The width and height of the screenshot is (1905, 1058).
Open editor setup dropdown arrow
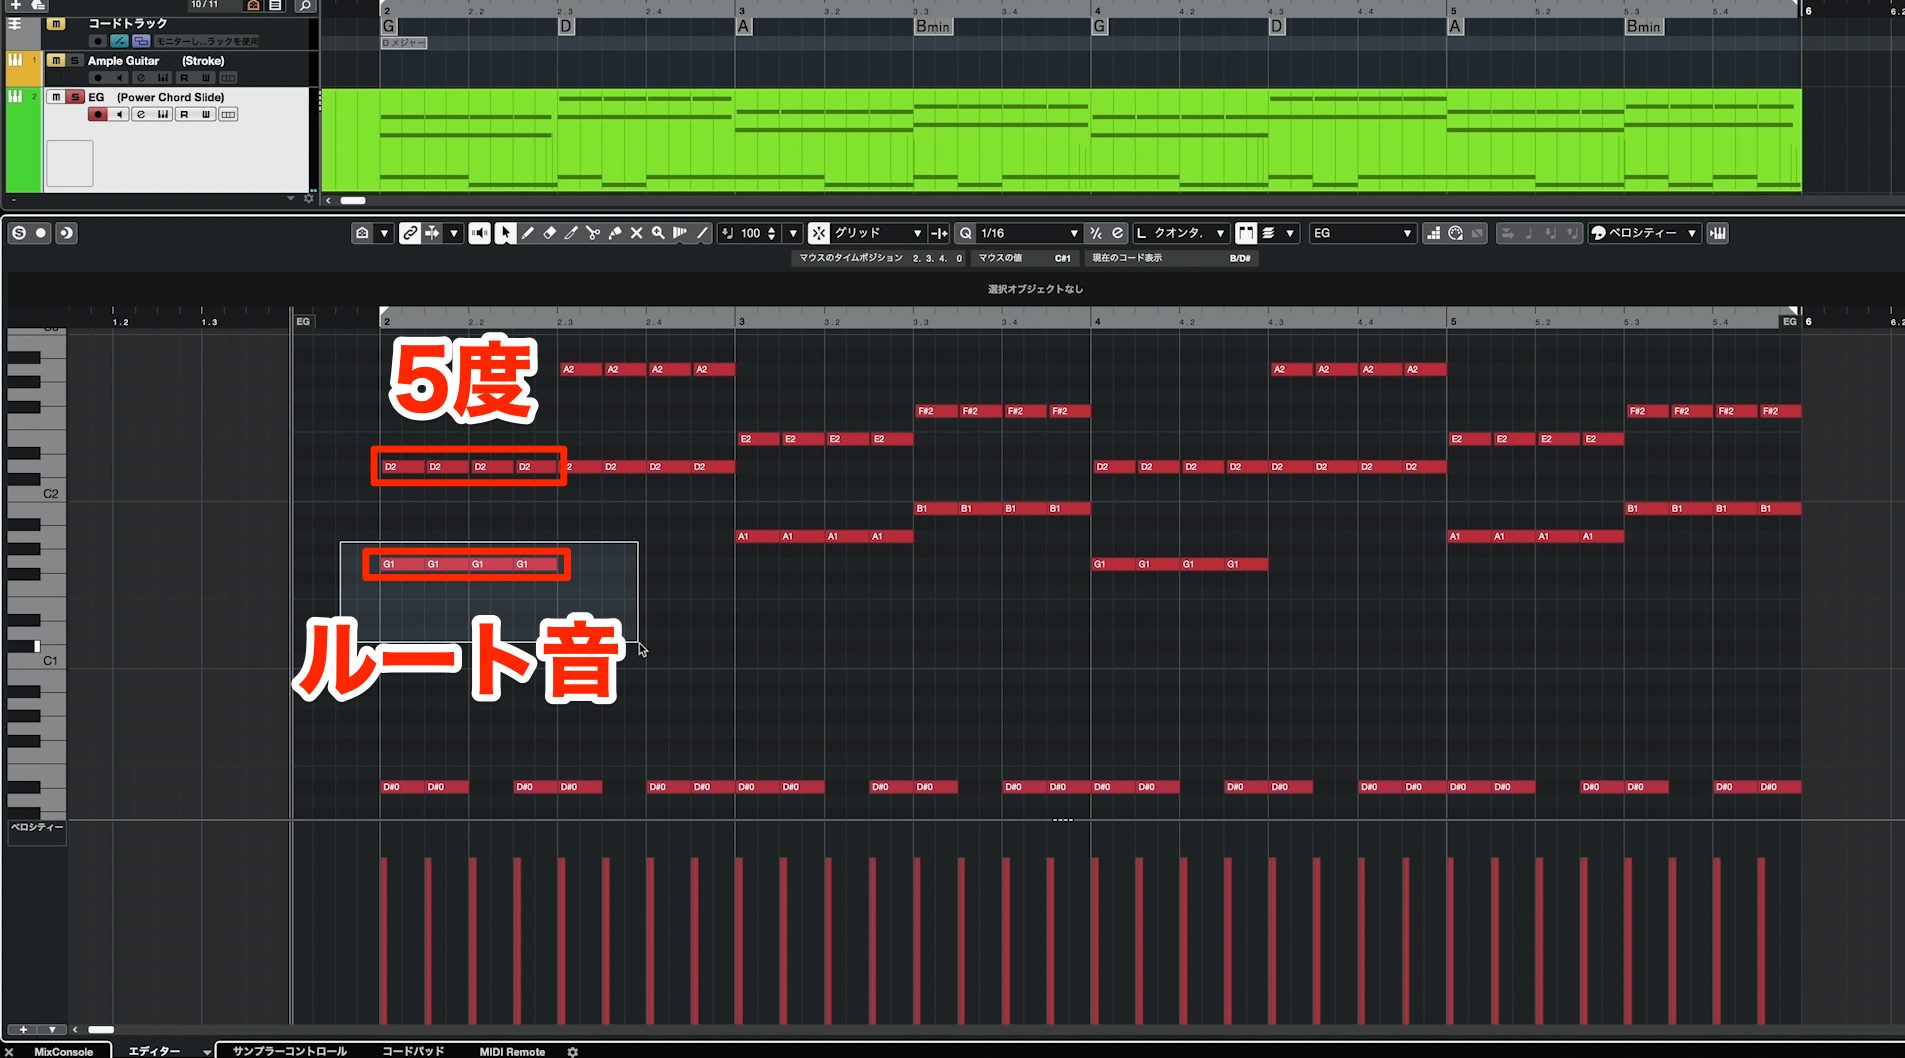click(x=384, y=233)
